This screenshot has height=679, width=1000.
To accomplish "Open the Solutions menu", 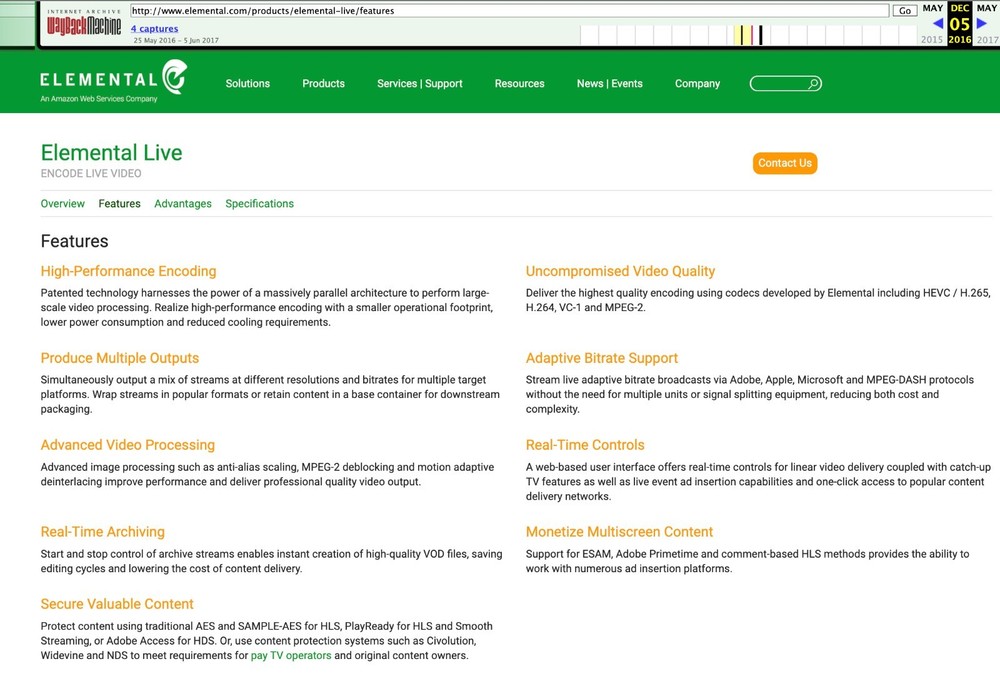I will (x=247, y=84).
